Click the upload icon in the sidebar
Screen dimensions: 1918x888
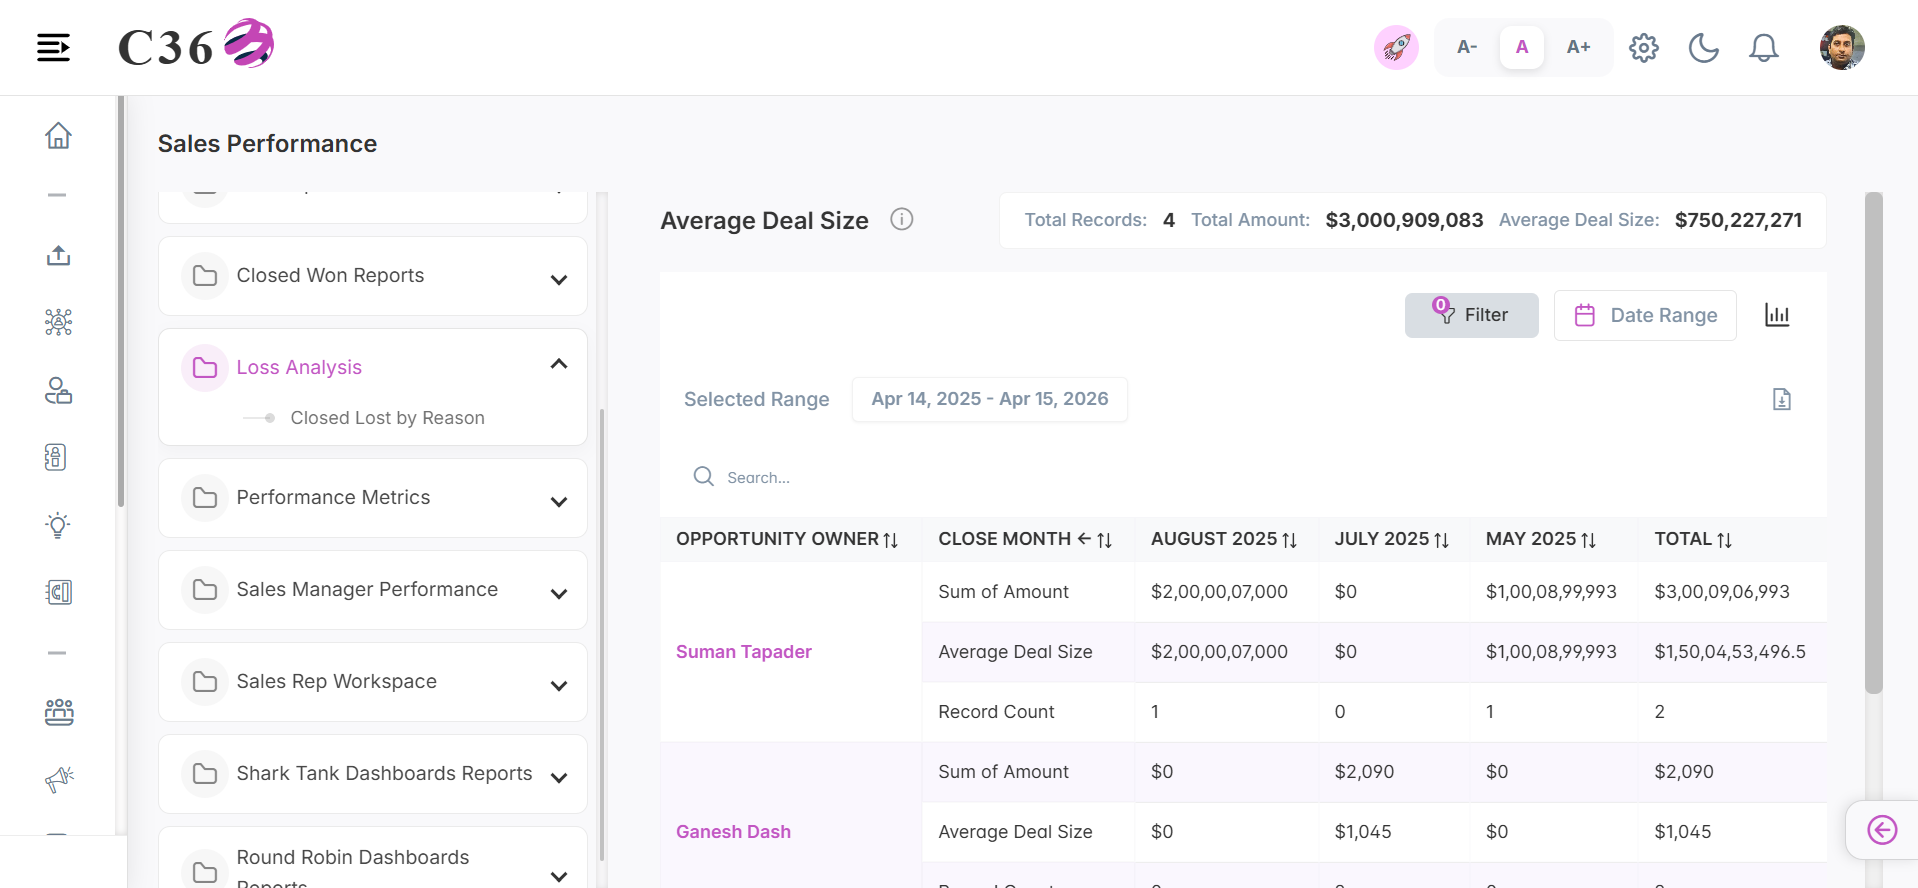58,255
